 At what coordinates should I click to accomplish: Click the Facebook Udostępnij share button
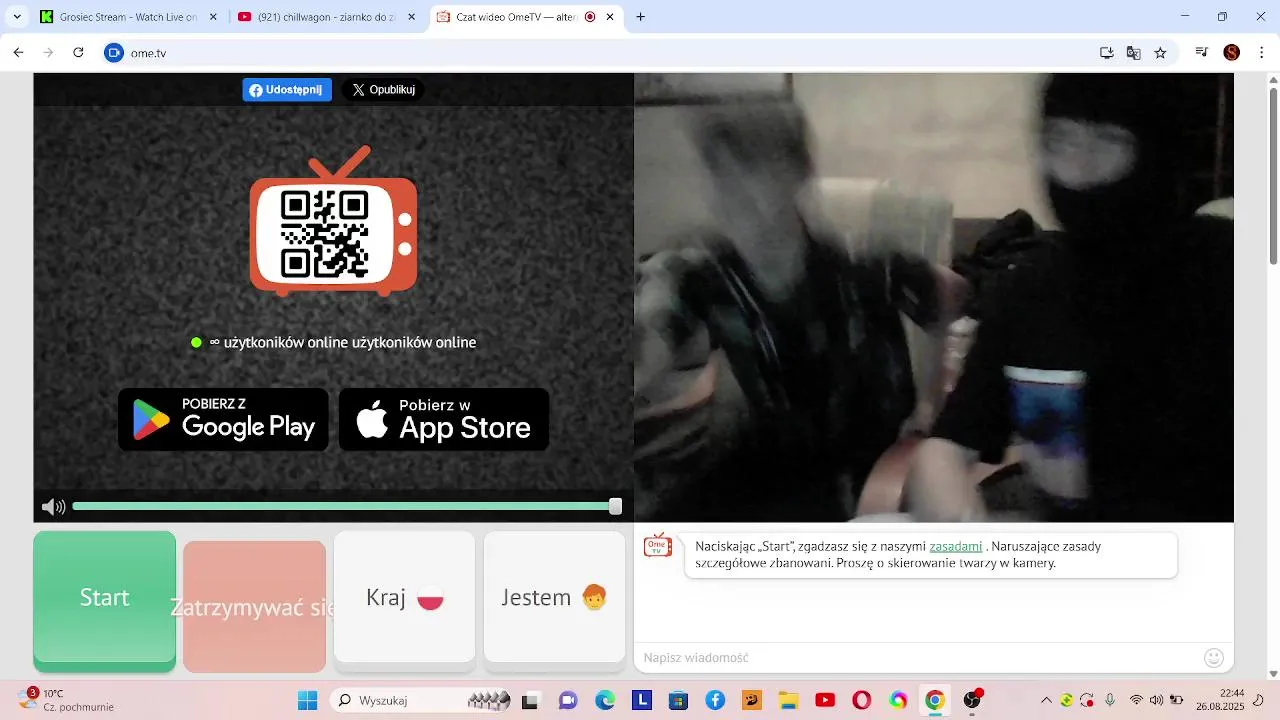pyautogui.click(x=287, y=90)
